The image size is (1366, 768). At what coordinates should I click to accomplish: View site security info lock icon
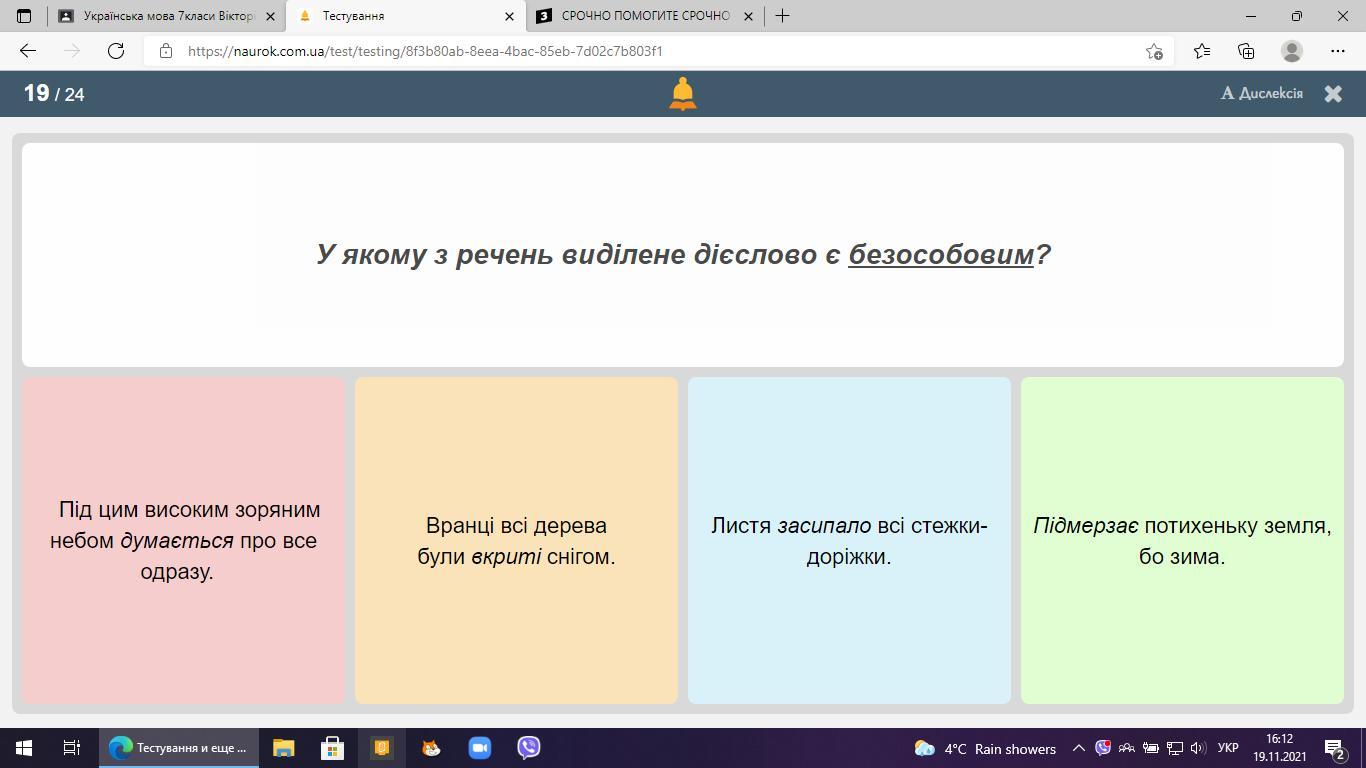pos(166,51)
